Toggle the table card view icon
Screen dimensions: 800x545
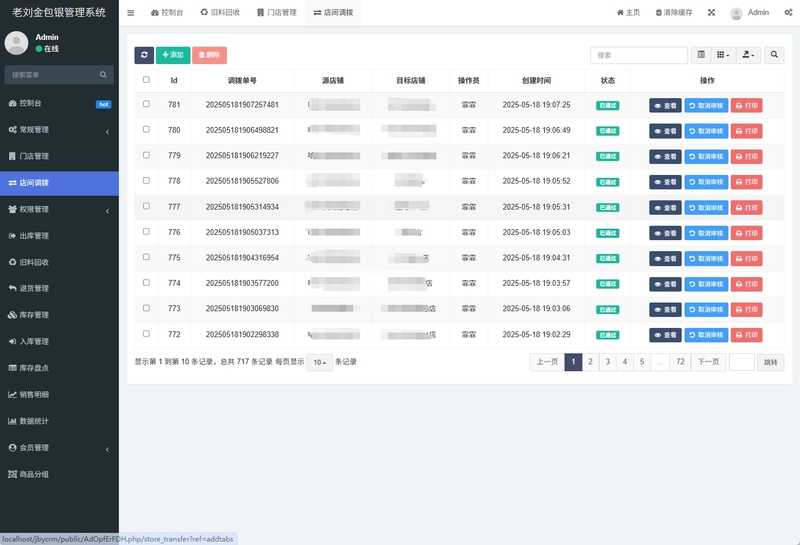pyautogui.click(x=701, y=55)
